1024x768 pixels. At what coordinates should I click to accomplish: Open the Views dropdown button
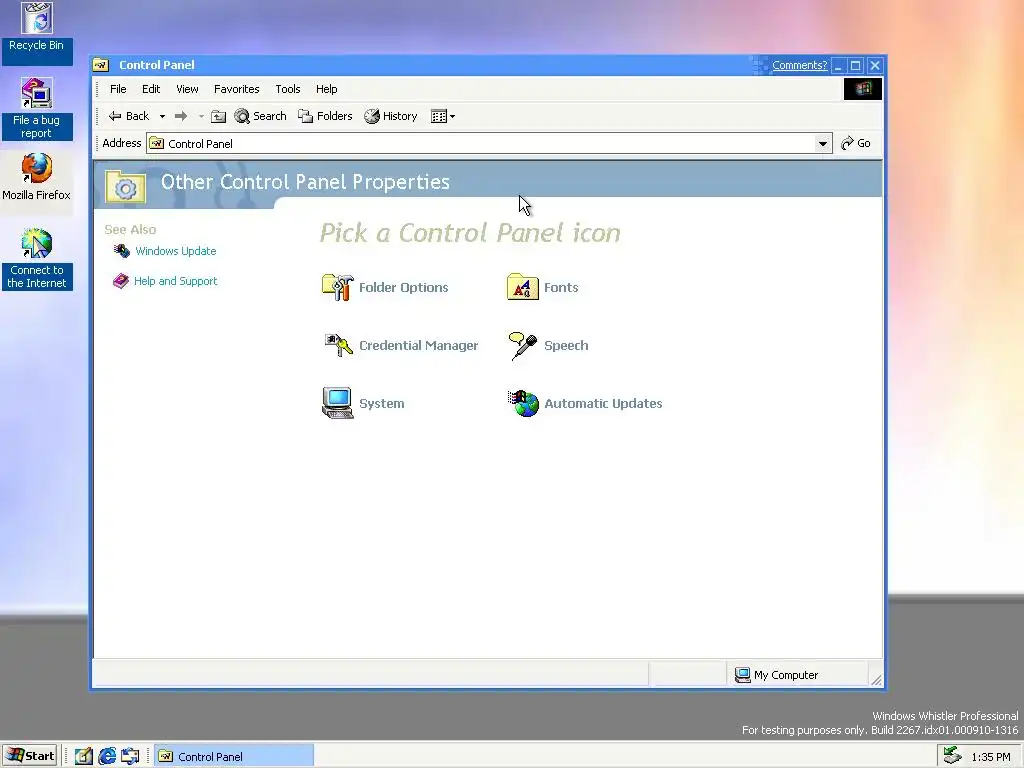coord(443,116)
